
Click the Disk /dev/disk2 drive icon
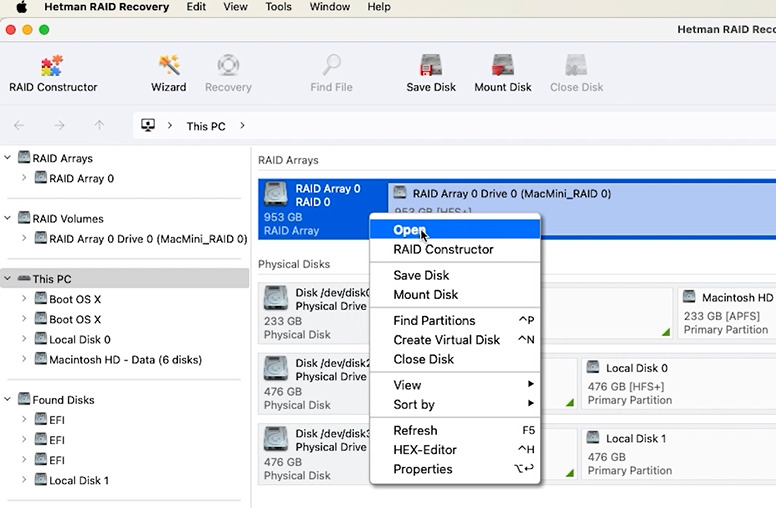pyautogui.click(x=276, y=368)
